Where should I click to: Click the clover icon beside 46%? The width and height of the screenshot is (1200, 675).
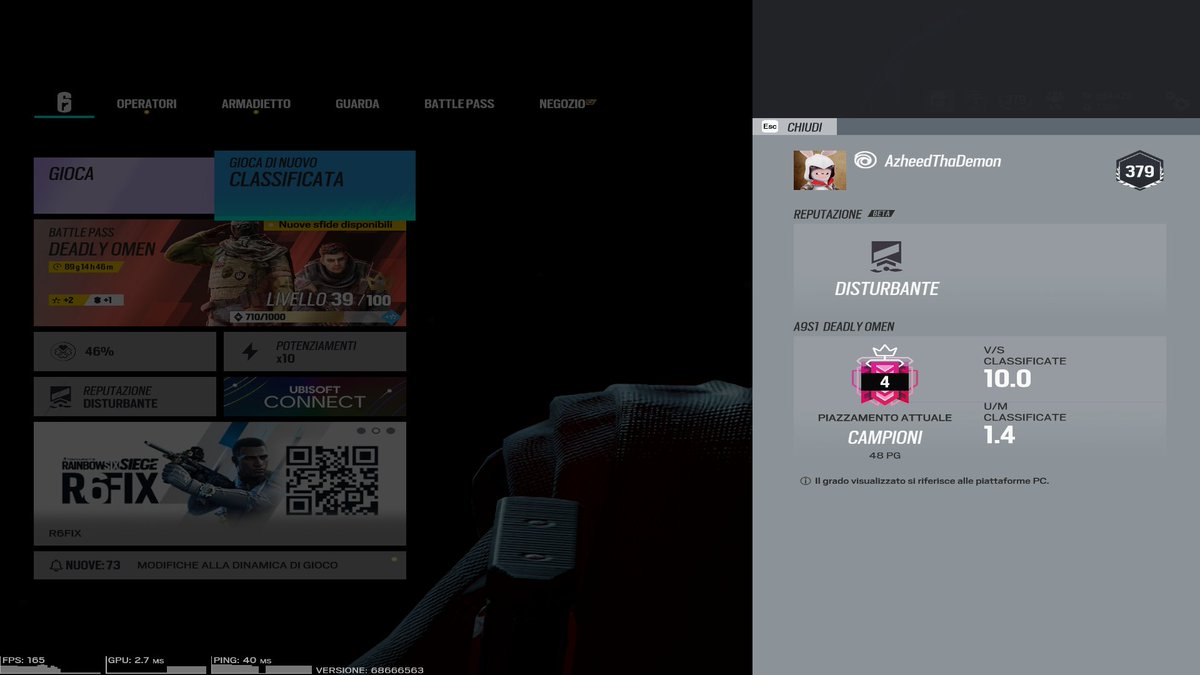[62, 352]
